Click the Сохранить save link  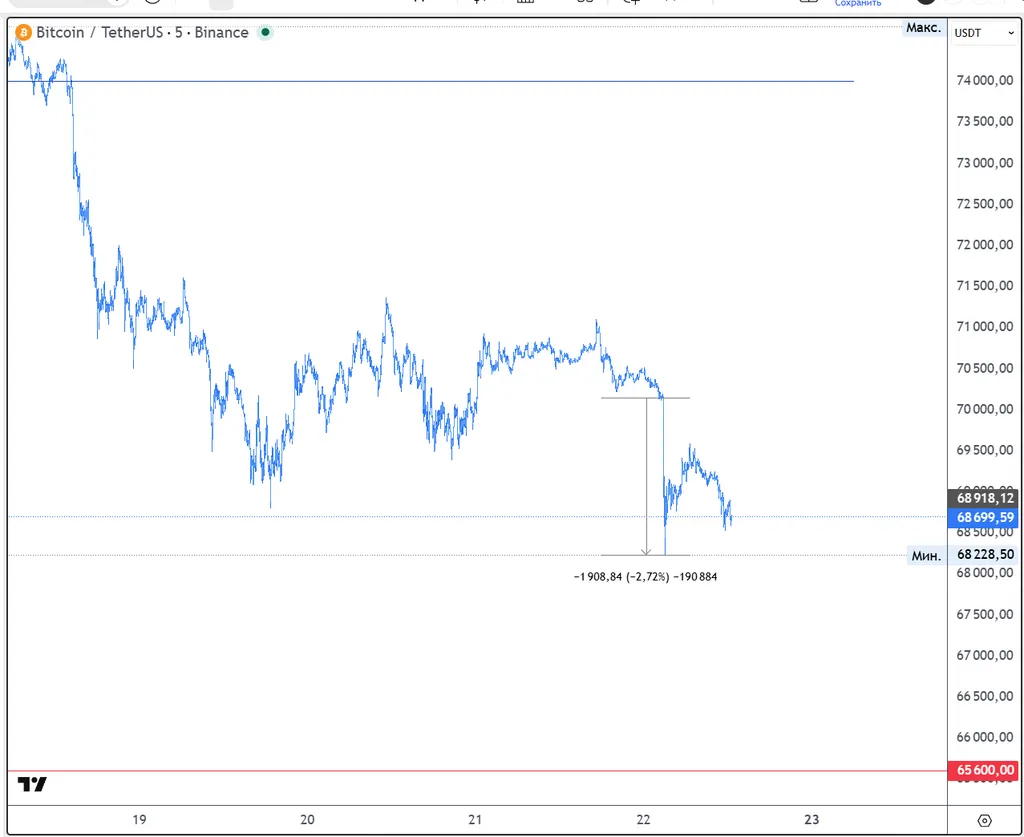(857, 4)
